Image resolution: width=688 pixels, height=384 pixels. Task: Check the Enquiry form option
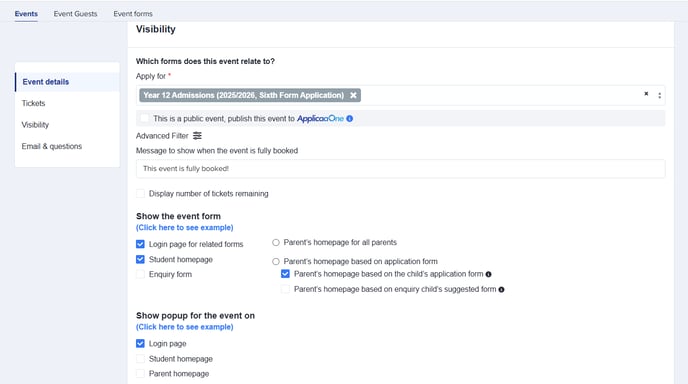[140, 274]
